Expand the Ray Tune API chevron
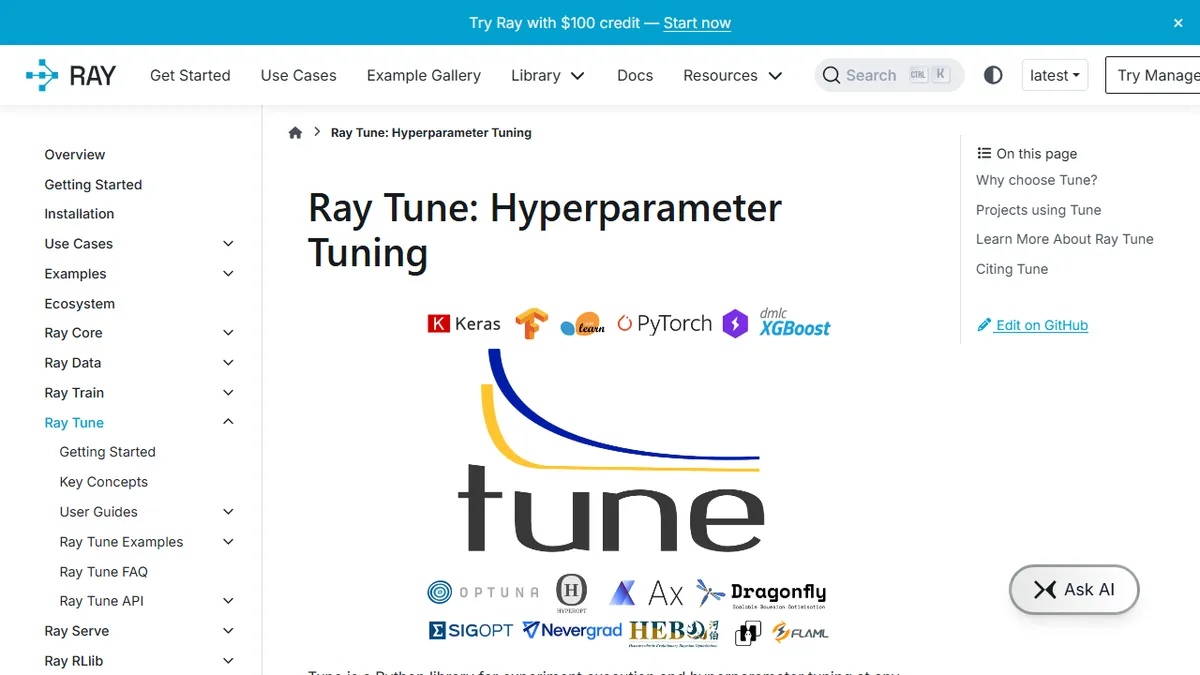1200x675 pixels. pos(228,601)
